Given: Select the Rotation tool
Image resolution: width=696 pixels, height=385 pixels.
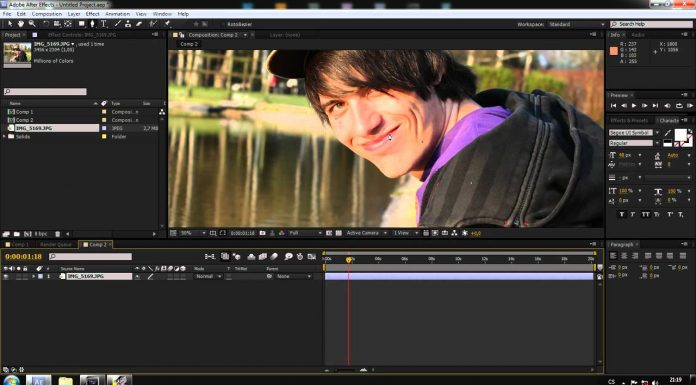Looking at the screenshot, I should click(46, 24).
